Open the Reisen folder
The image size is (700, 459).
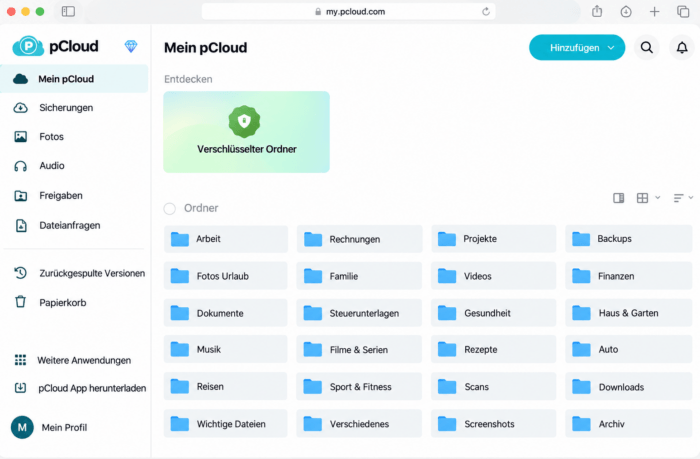point(226,387)
